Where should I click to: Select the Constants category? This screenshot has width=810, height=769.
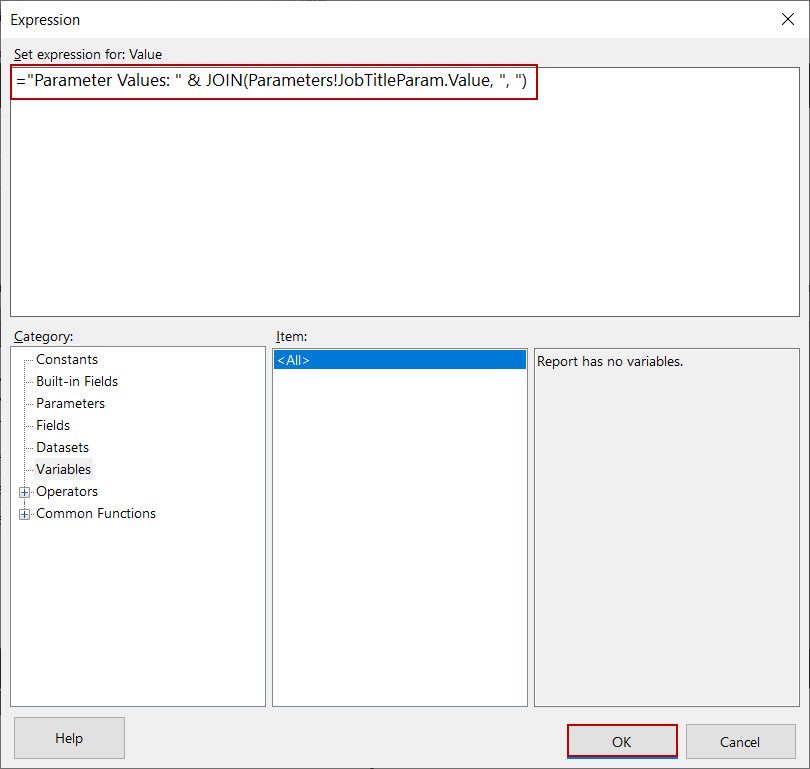click(x=67, y=359)
